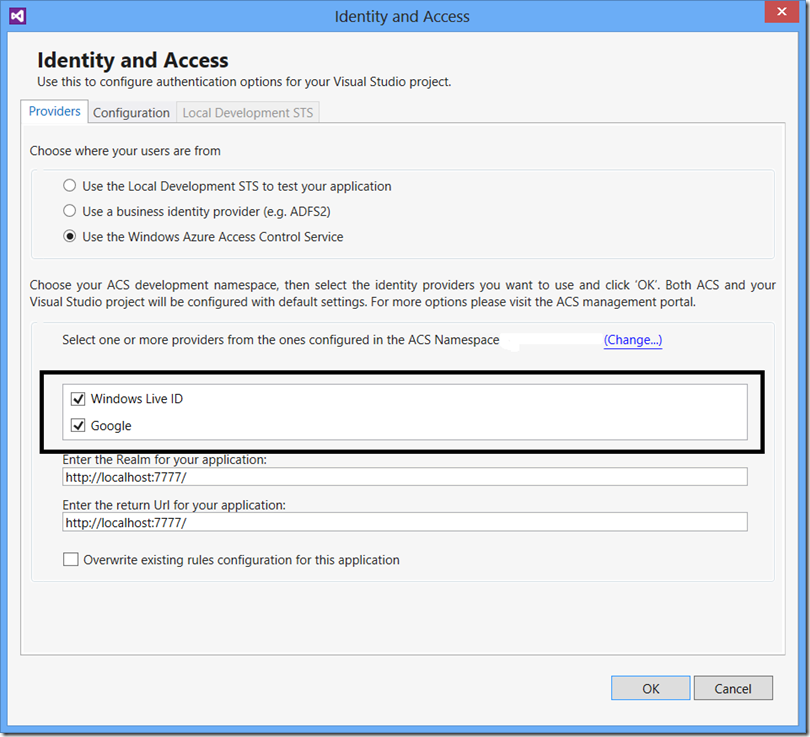Confirm with the OK button

tap(650, 688)
